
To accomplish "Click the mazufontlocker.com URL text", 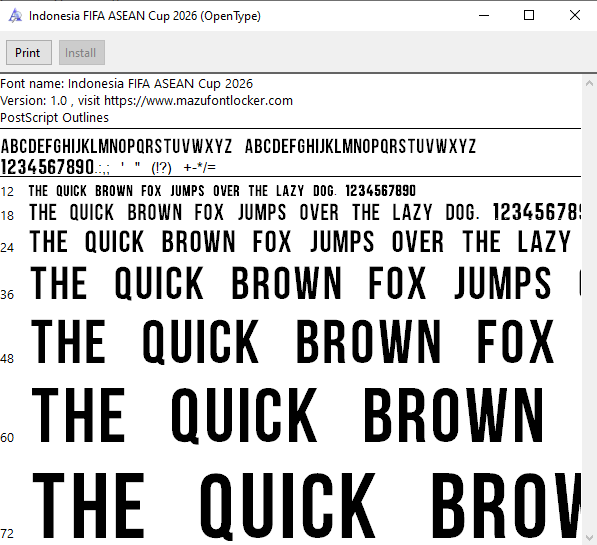I will (198, 101).
